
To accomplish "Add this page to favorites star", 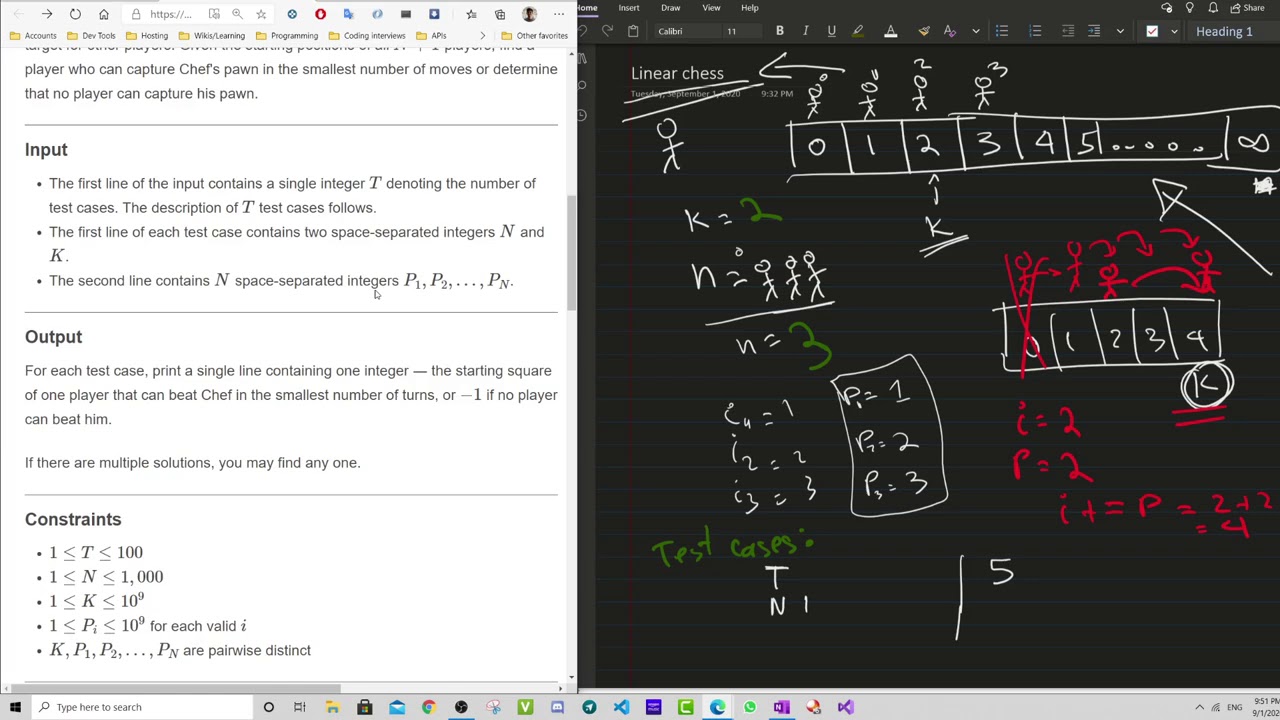I will coord(261,14).
